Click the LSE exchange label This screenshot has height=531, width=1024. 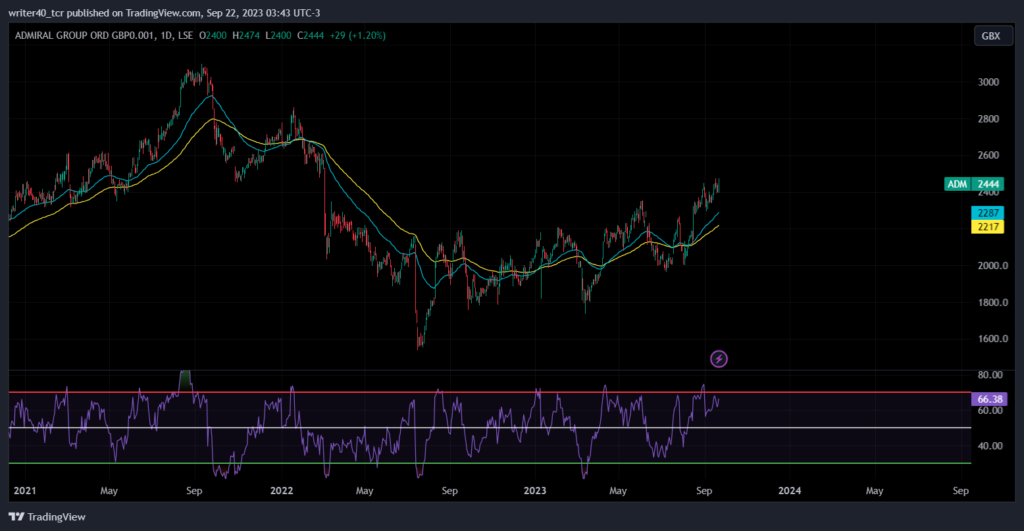click(185, 35)
